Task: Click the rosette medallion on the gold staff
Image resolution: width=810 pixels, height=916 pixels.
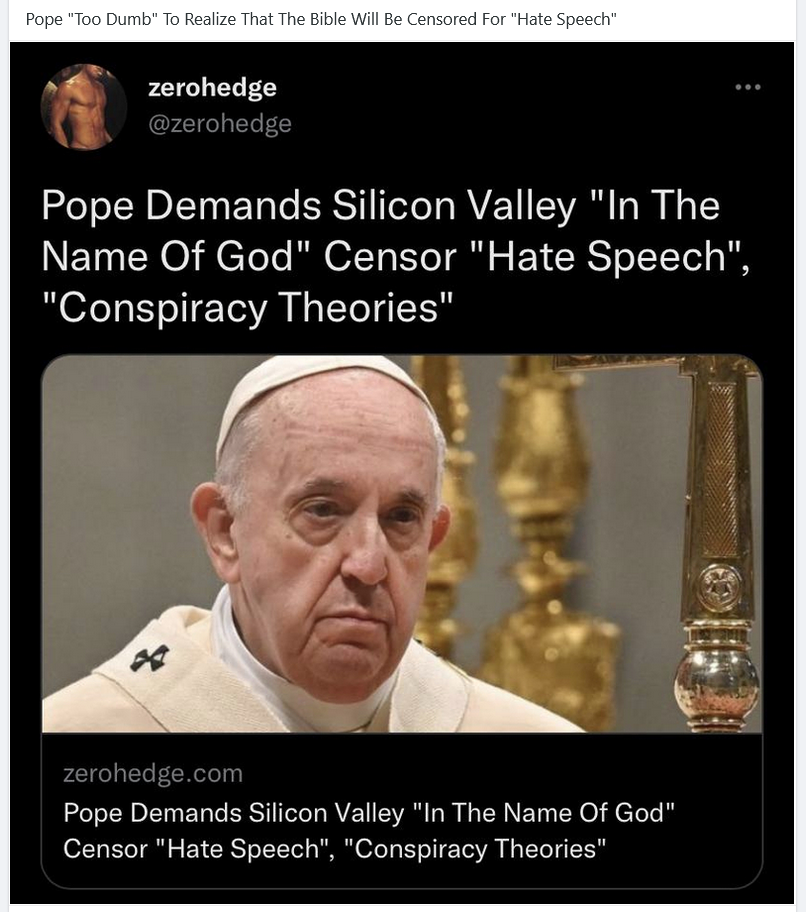Action: [720, 589]
